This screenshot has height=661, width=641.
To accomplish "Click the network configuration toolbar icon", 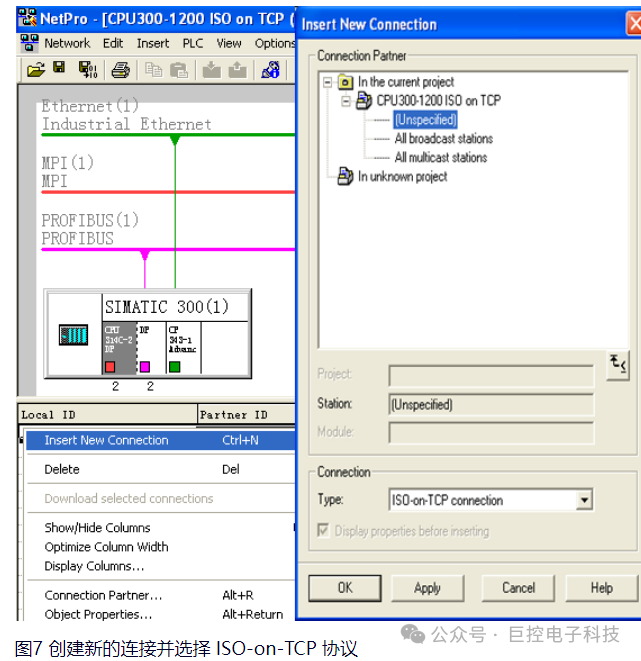I will 271,70.
